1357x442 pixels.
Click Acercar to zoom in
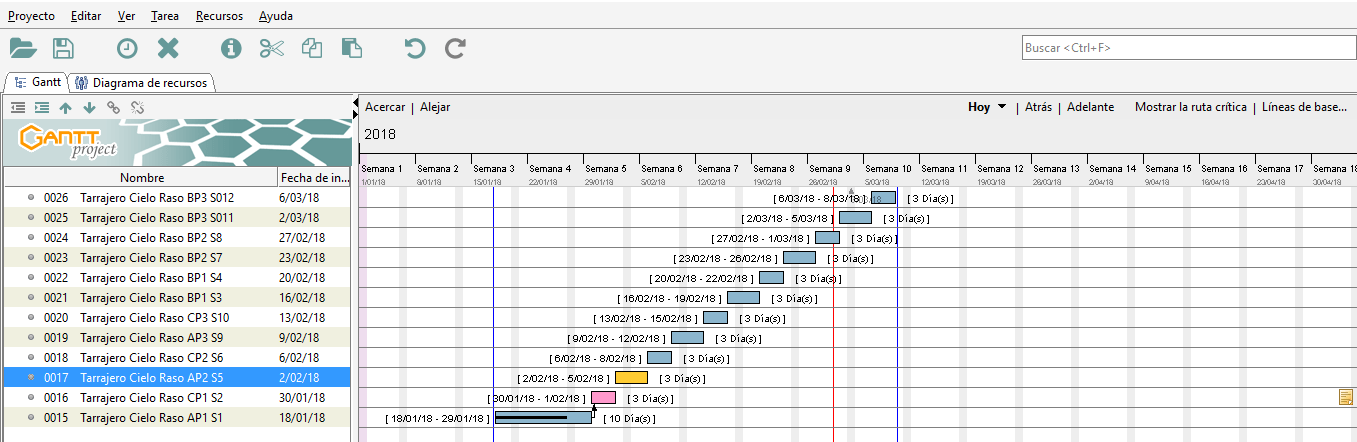click(385, 107)
